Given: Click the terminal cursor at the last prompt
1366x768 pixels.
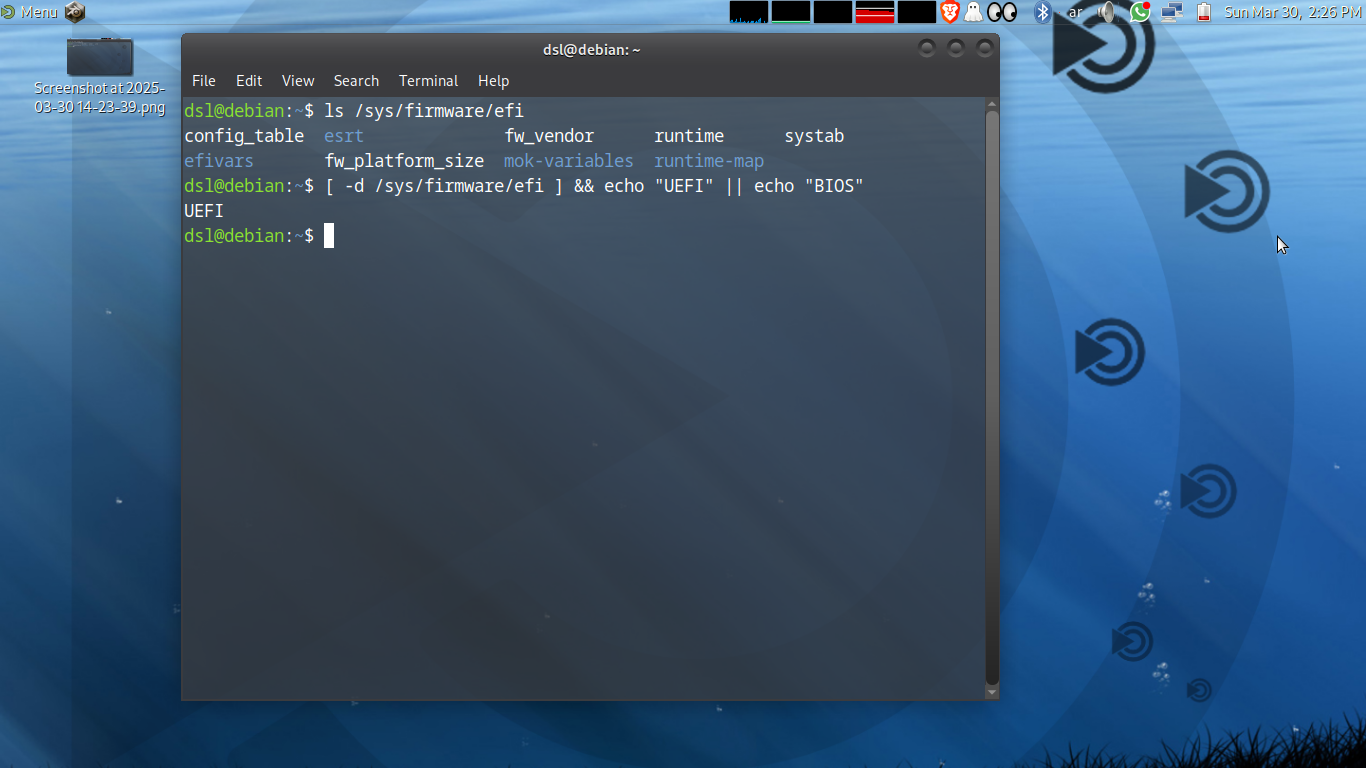Looking at the screenshot, I should [329, 236].
